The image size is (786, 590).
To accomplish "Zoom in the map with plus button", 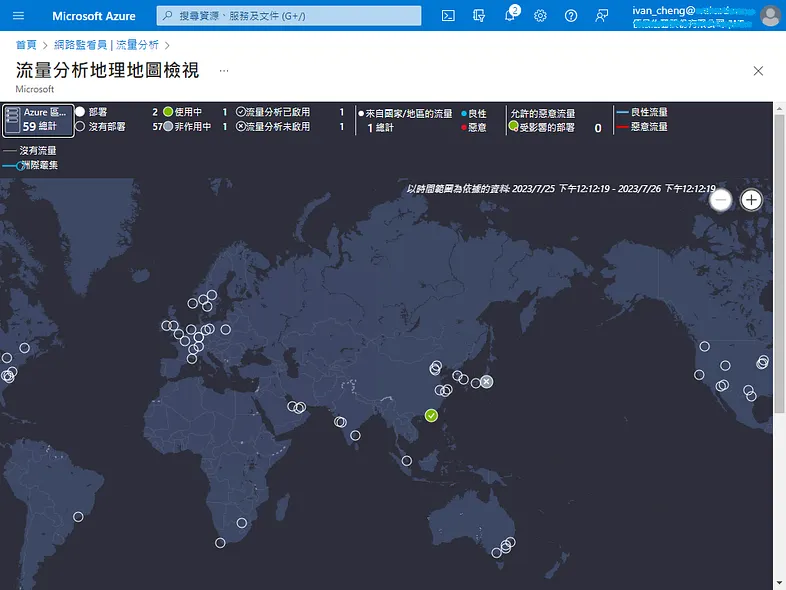I will click(x=751, y=200).
